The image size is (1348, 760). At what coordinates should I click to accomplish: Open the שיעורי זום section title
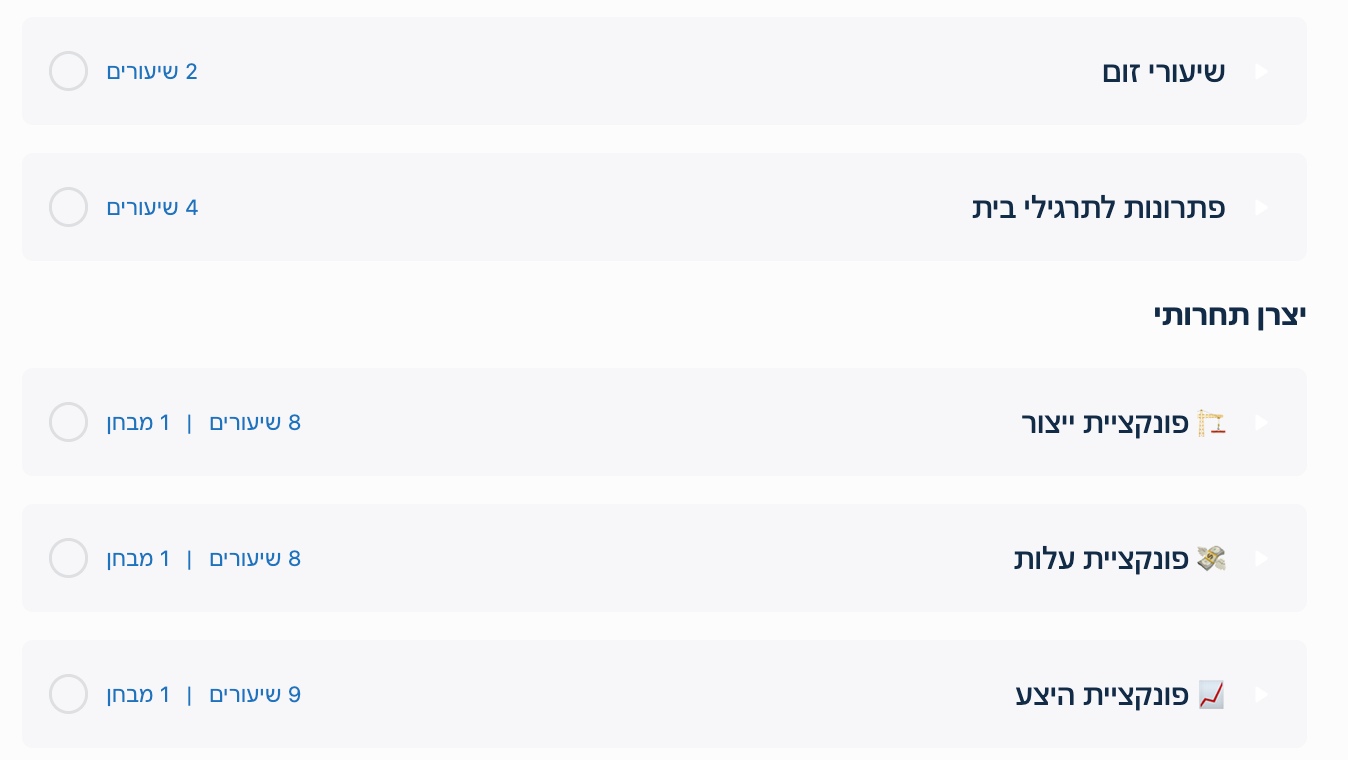1163,72
